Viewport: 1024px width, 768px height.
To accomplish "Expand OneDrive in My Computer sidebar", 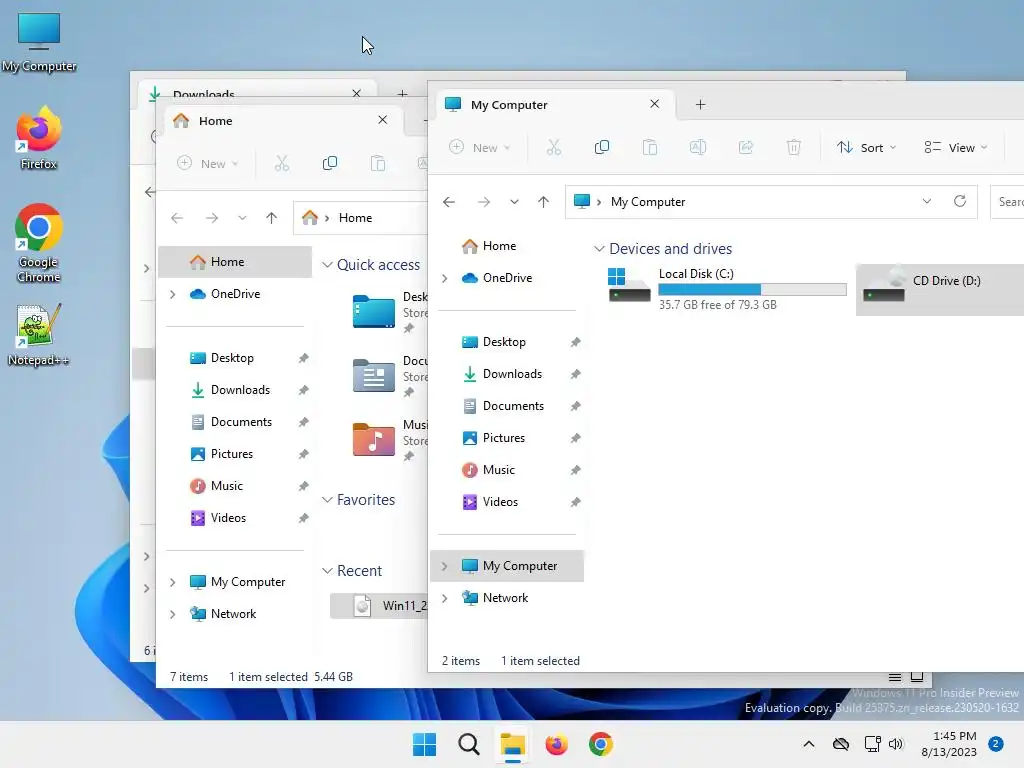I will 445,278.
